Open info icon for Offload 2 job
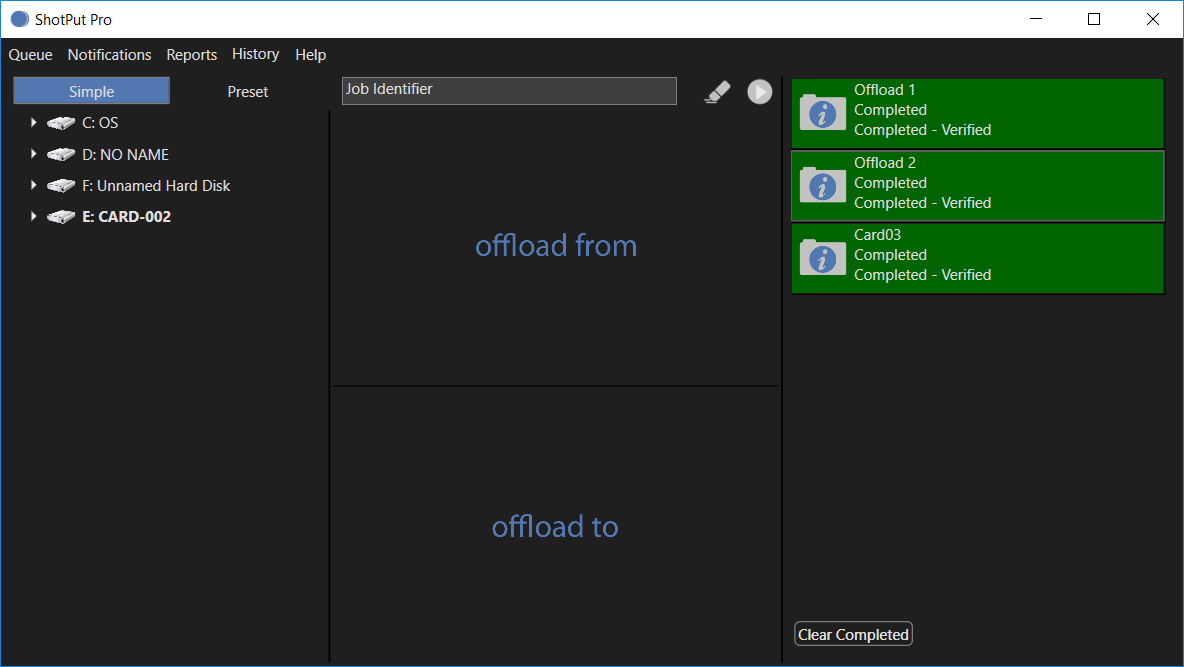Screen dimensions: 1184x667 822,186
